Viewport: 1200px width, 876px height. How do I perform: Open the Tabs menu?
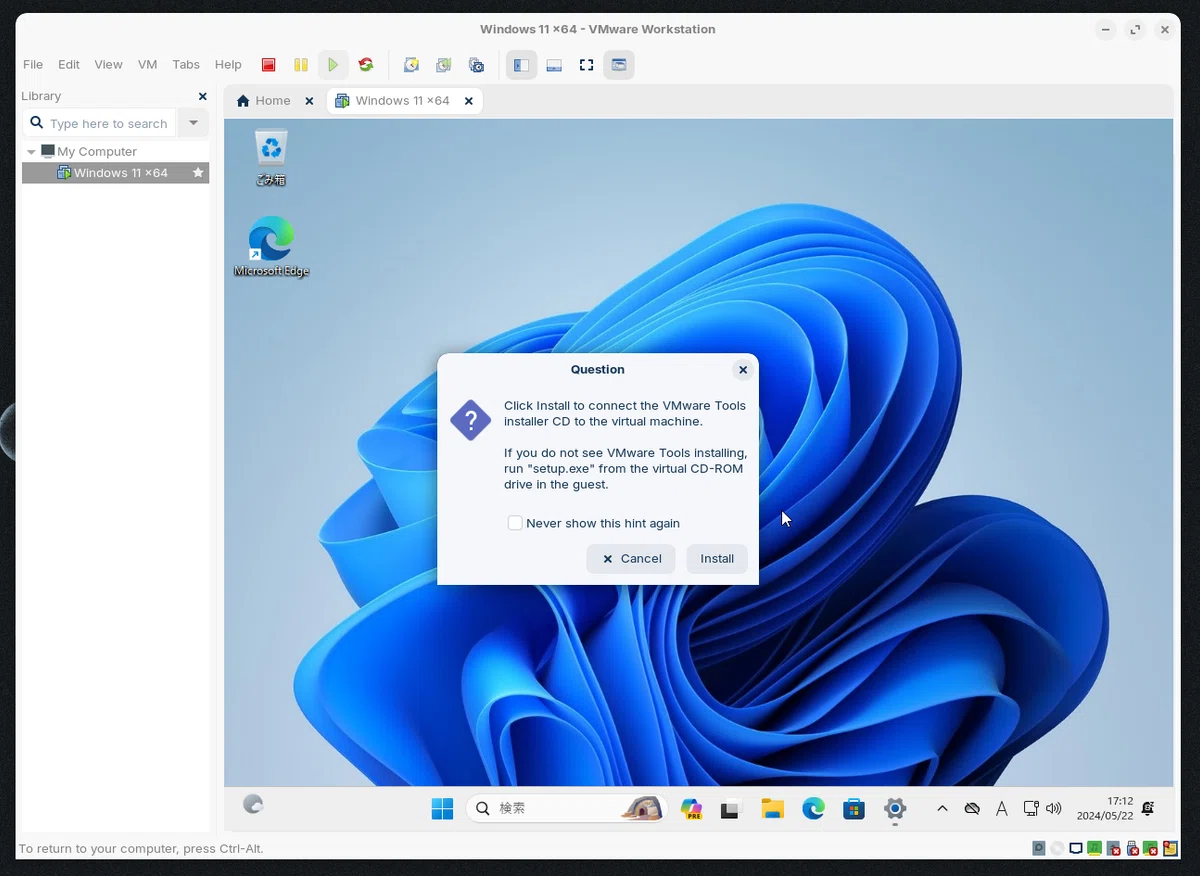tap(186, 64)
